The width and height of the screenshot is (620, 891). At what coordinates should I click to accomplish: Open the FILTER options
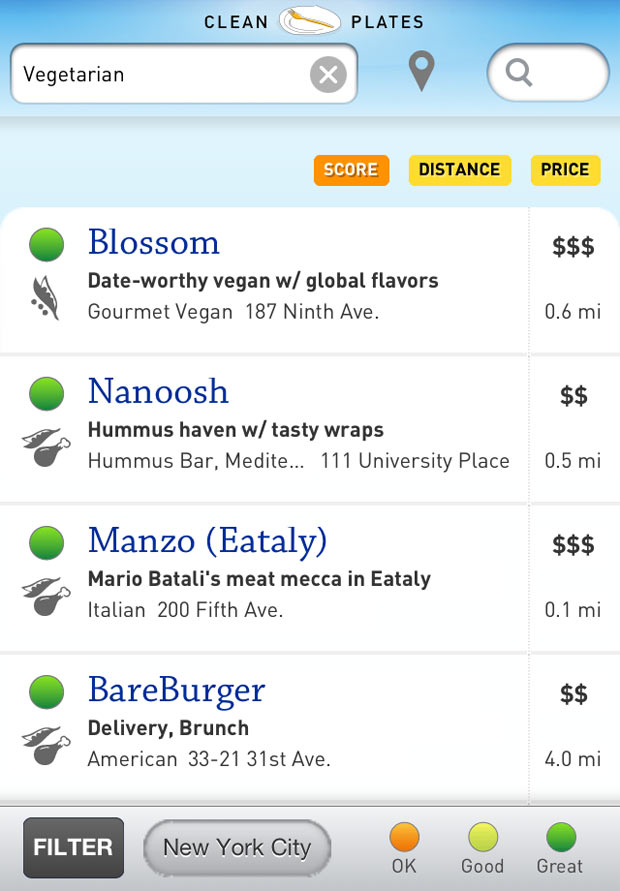72,847
